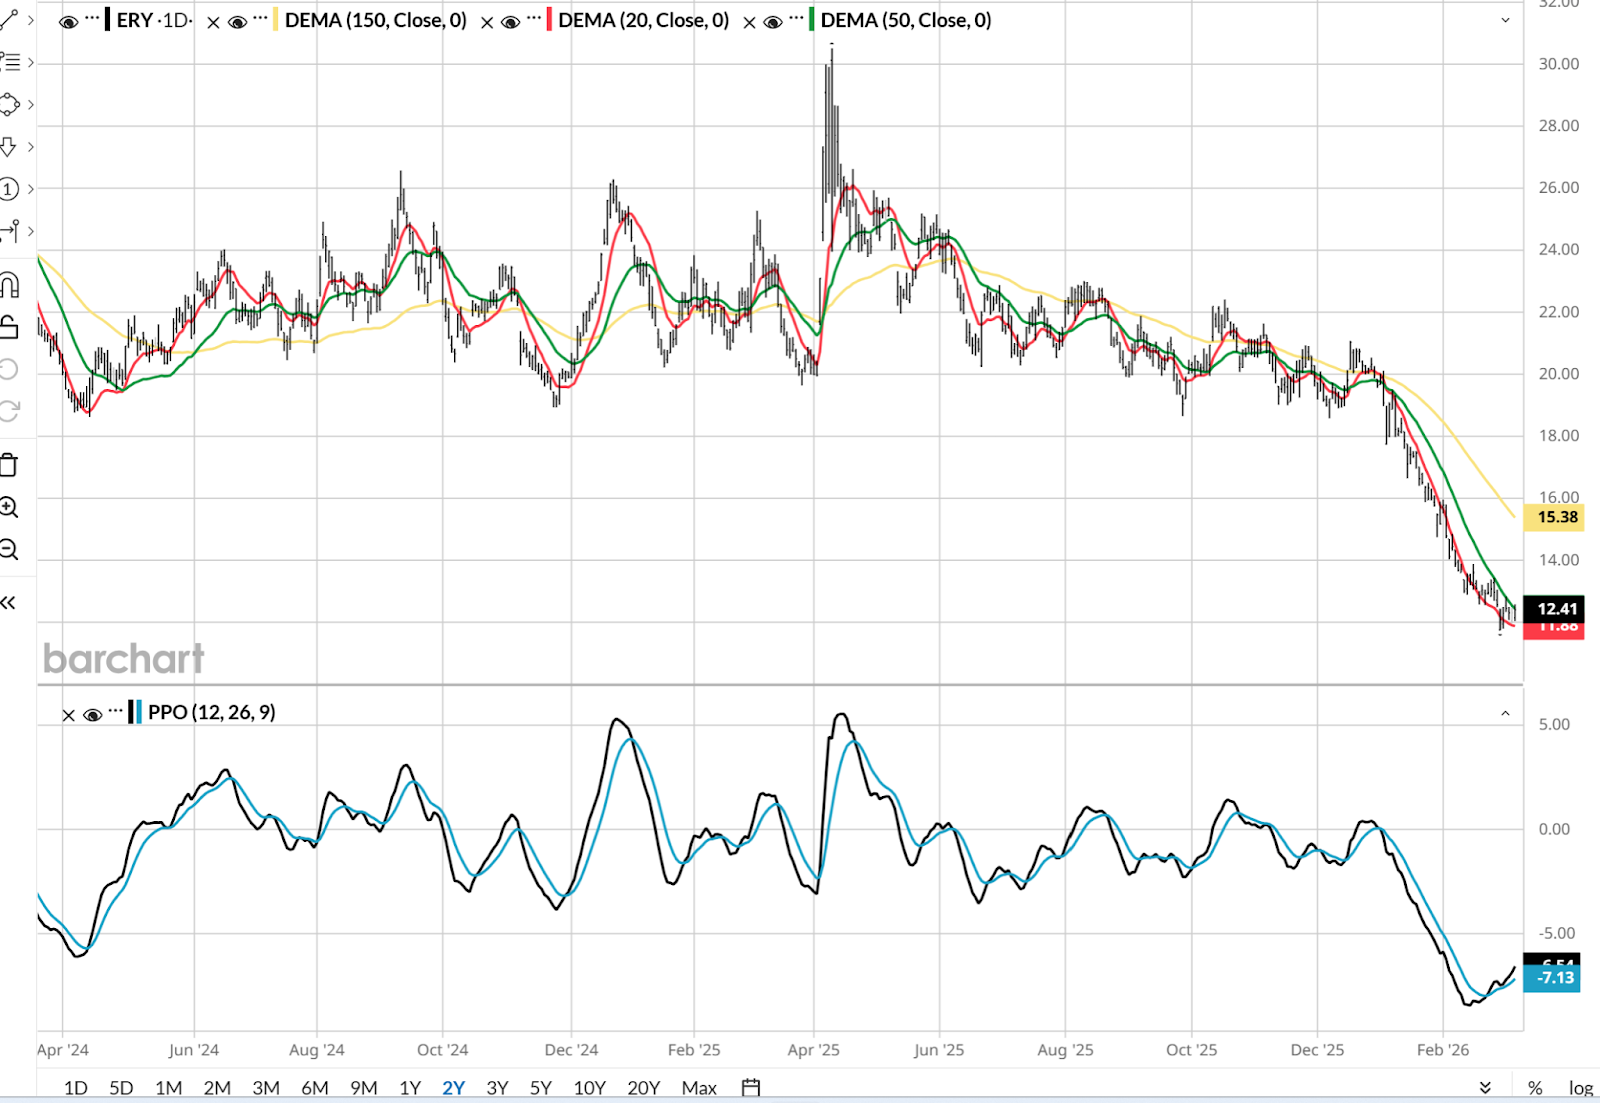Hide the ERY price series with the eye icon
Image resolution: width=1600 pixels, height=1103 pixels.
point(68,22)
